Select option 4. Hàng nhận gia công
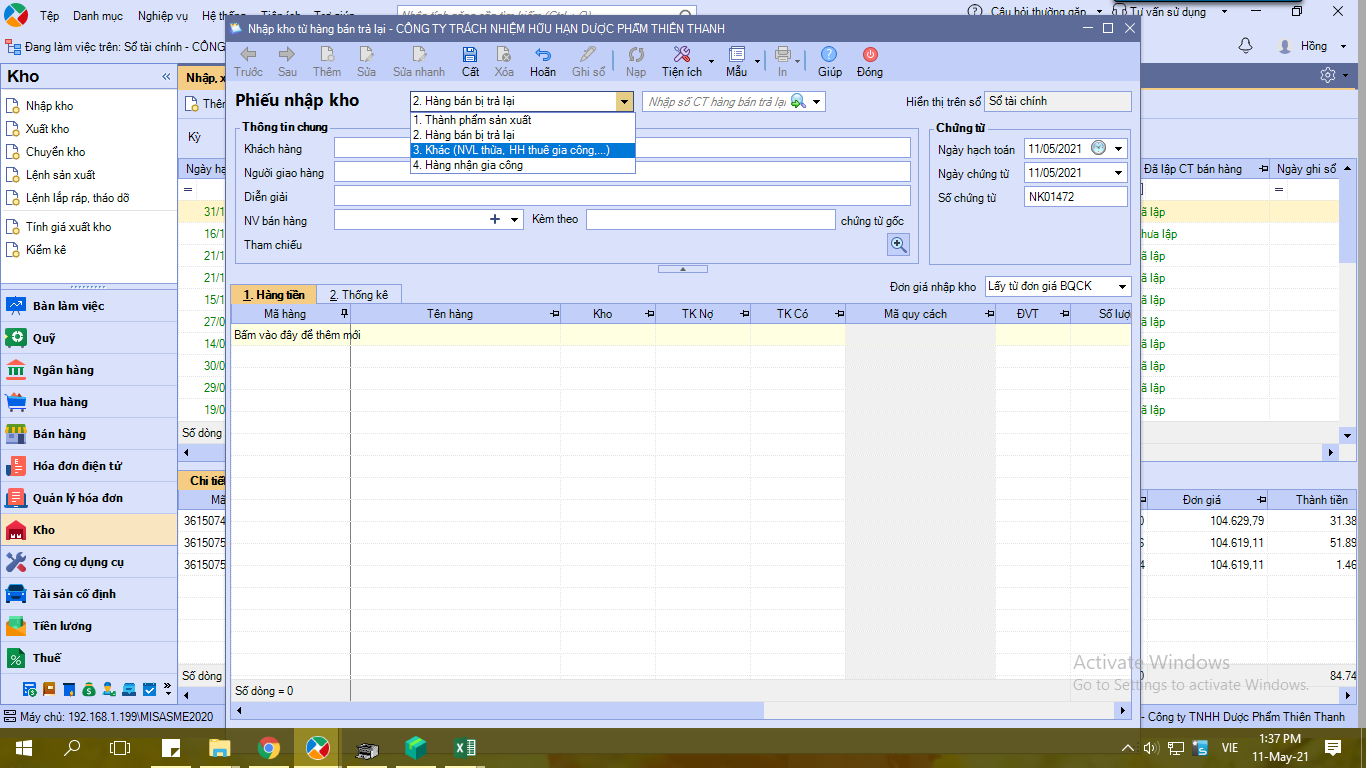The height and width of the screenshot is (768, 1366). click(x=523, y=165)
